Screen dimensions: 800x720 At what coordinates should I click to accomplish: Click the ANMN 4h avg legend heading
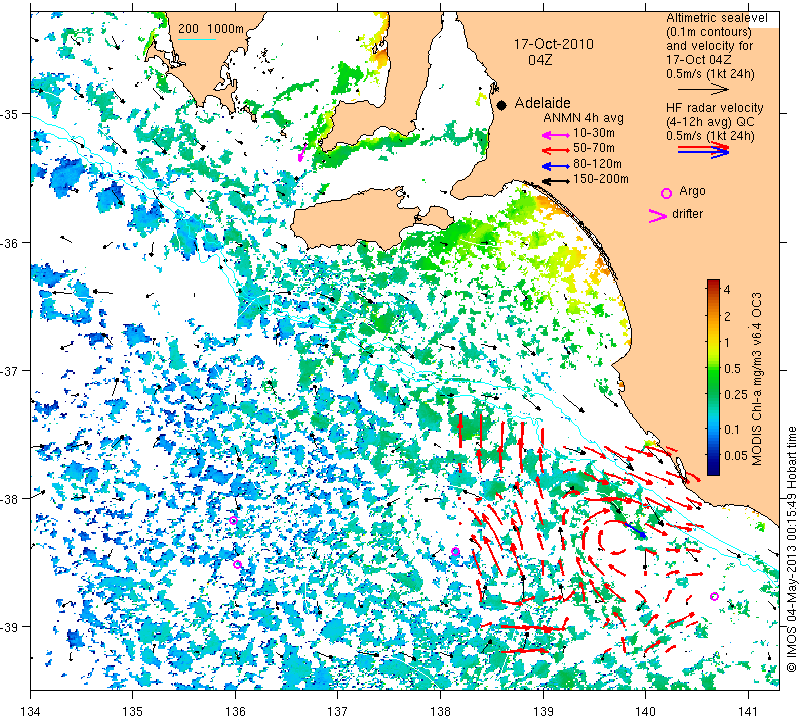click(x=583, y=118)
